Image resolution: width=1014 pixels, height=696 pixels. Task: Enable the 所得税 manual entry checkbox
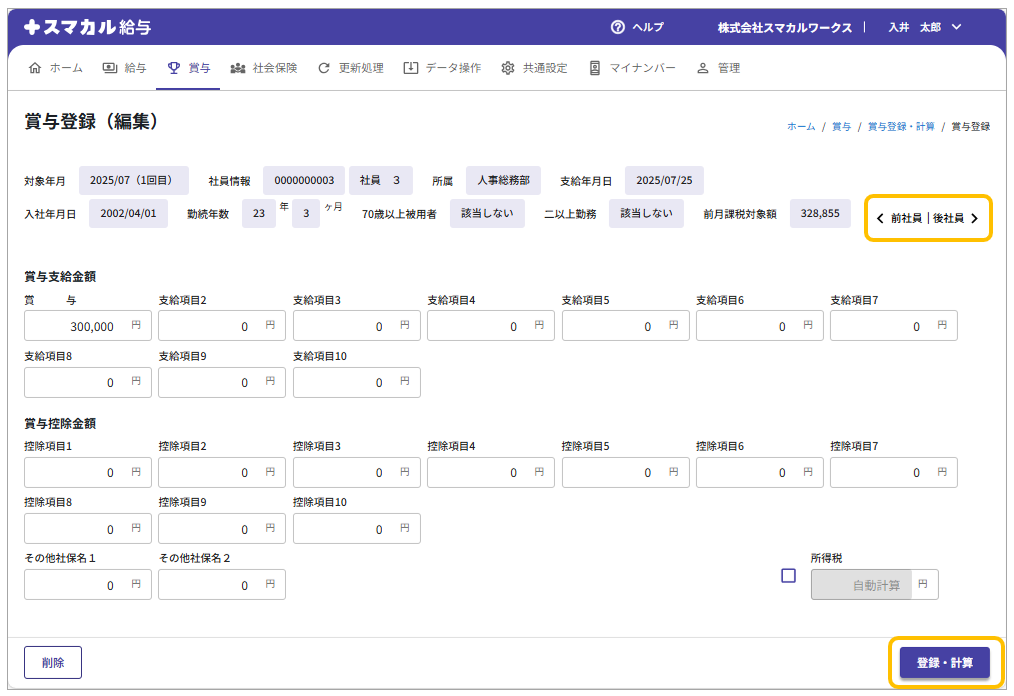click(x=788, y=575)
